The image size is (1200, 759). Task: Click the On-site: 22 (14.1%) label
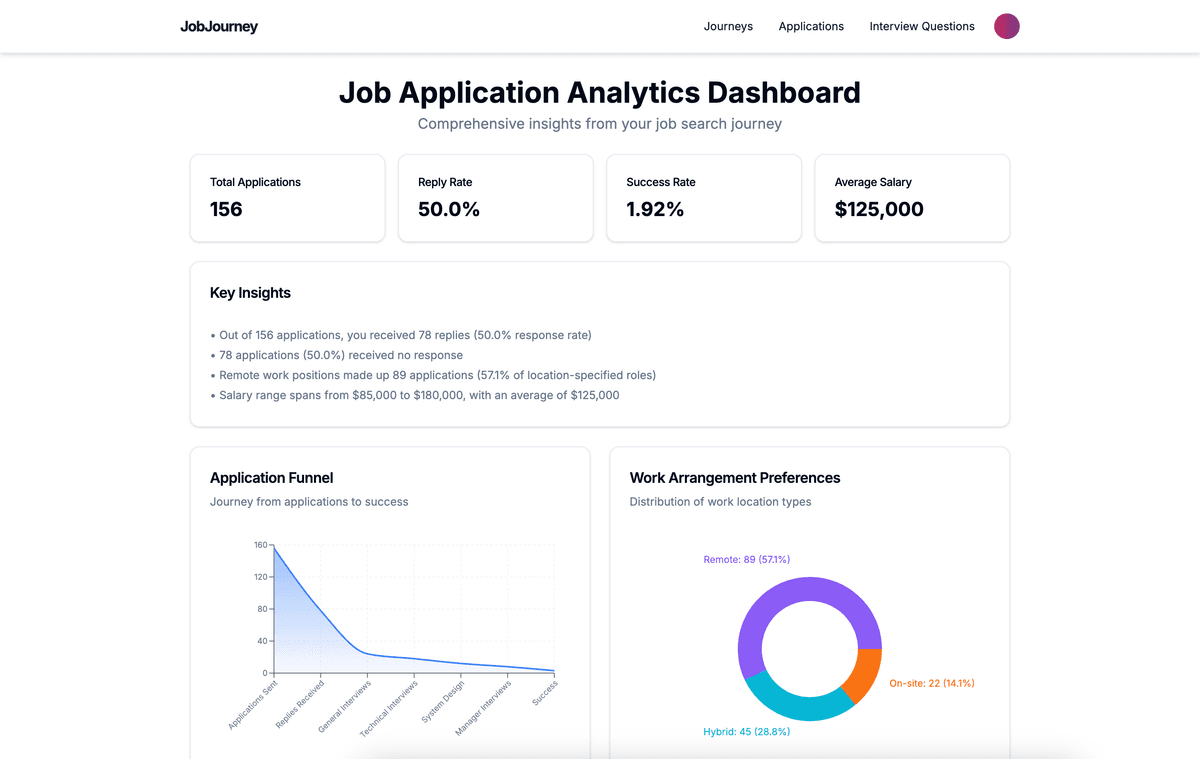(928, 681)
